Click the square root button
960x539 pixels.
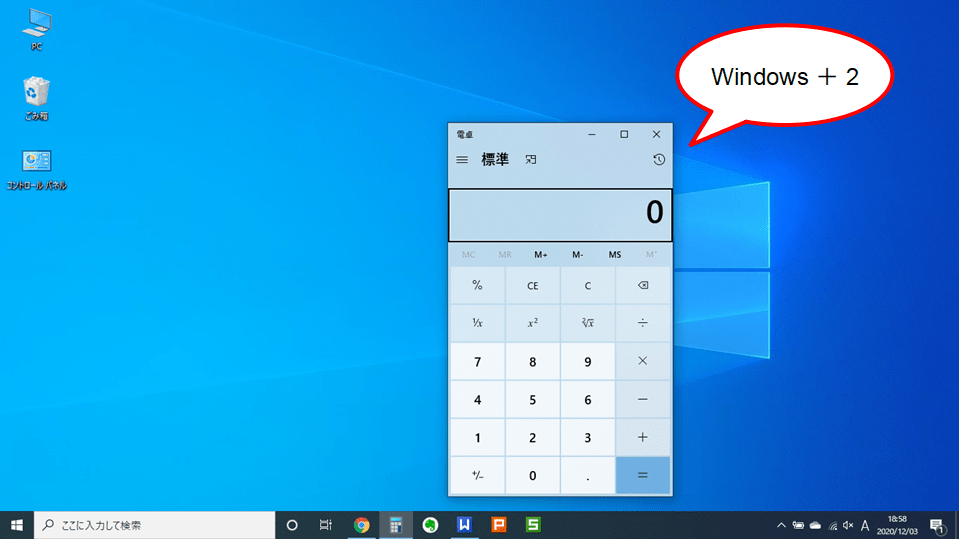coord(587,323)
